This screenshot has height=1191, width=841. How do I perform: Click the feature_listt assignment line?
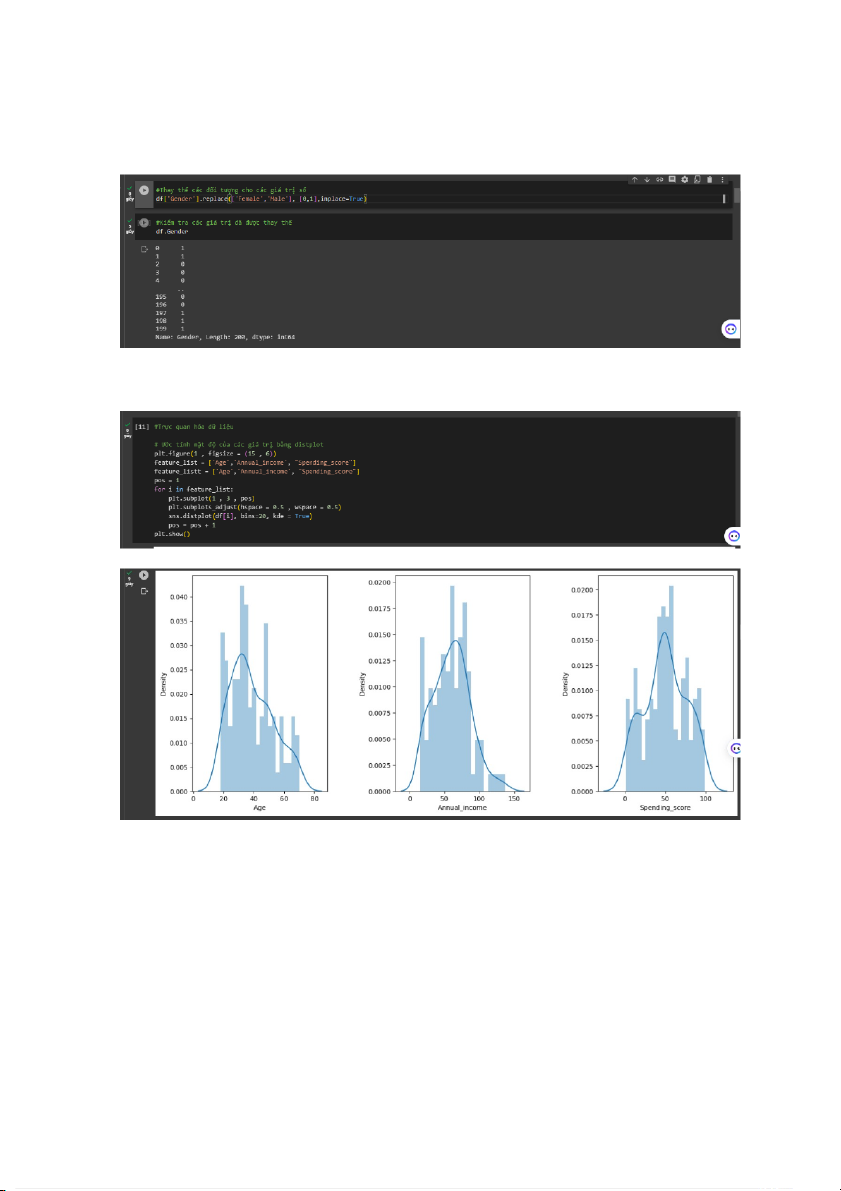[x=258, y=472]
